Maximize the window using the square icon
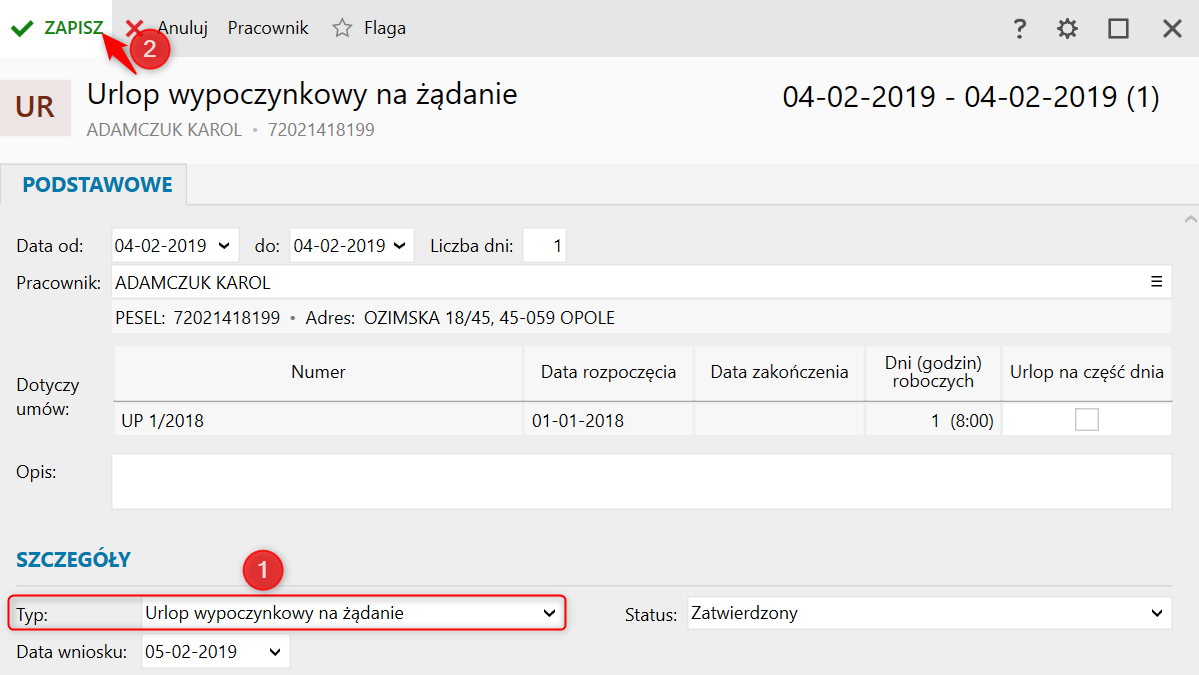Viewport: 1199px width, 675px height. (x=1118, y=28)
